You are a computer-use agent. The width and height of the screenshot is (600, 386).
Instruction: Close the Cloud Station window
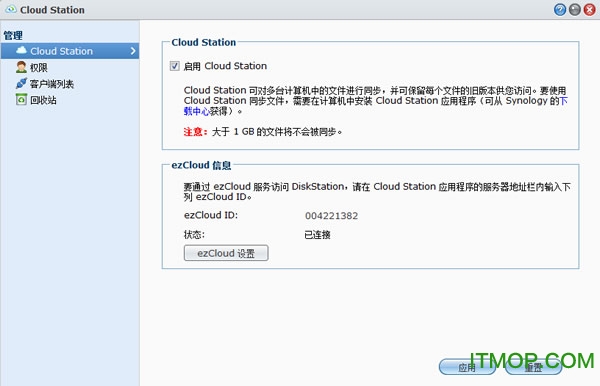(590, 10)
